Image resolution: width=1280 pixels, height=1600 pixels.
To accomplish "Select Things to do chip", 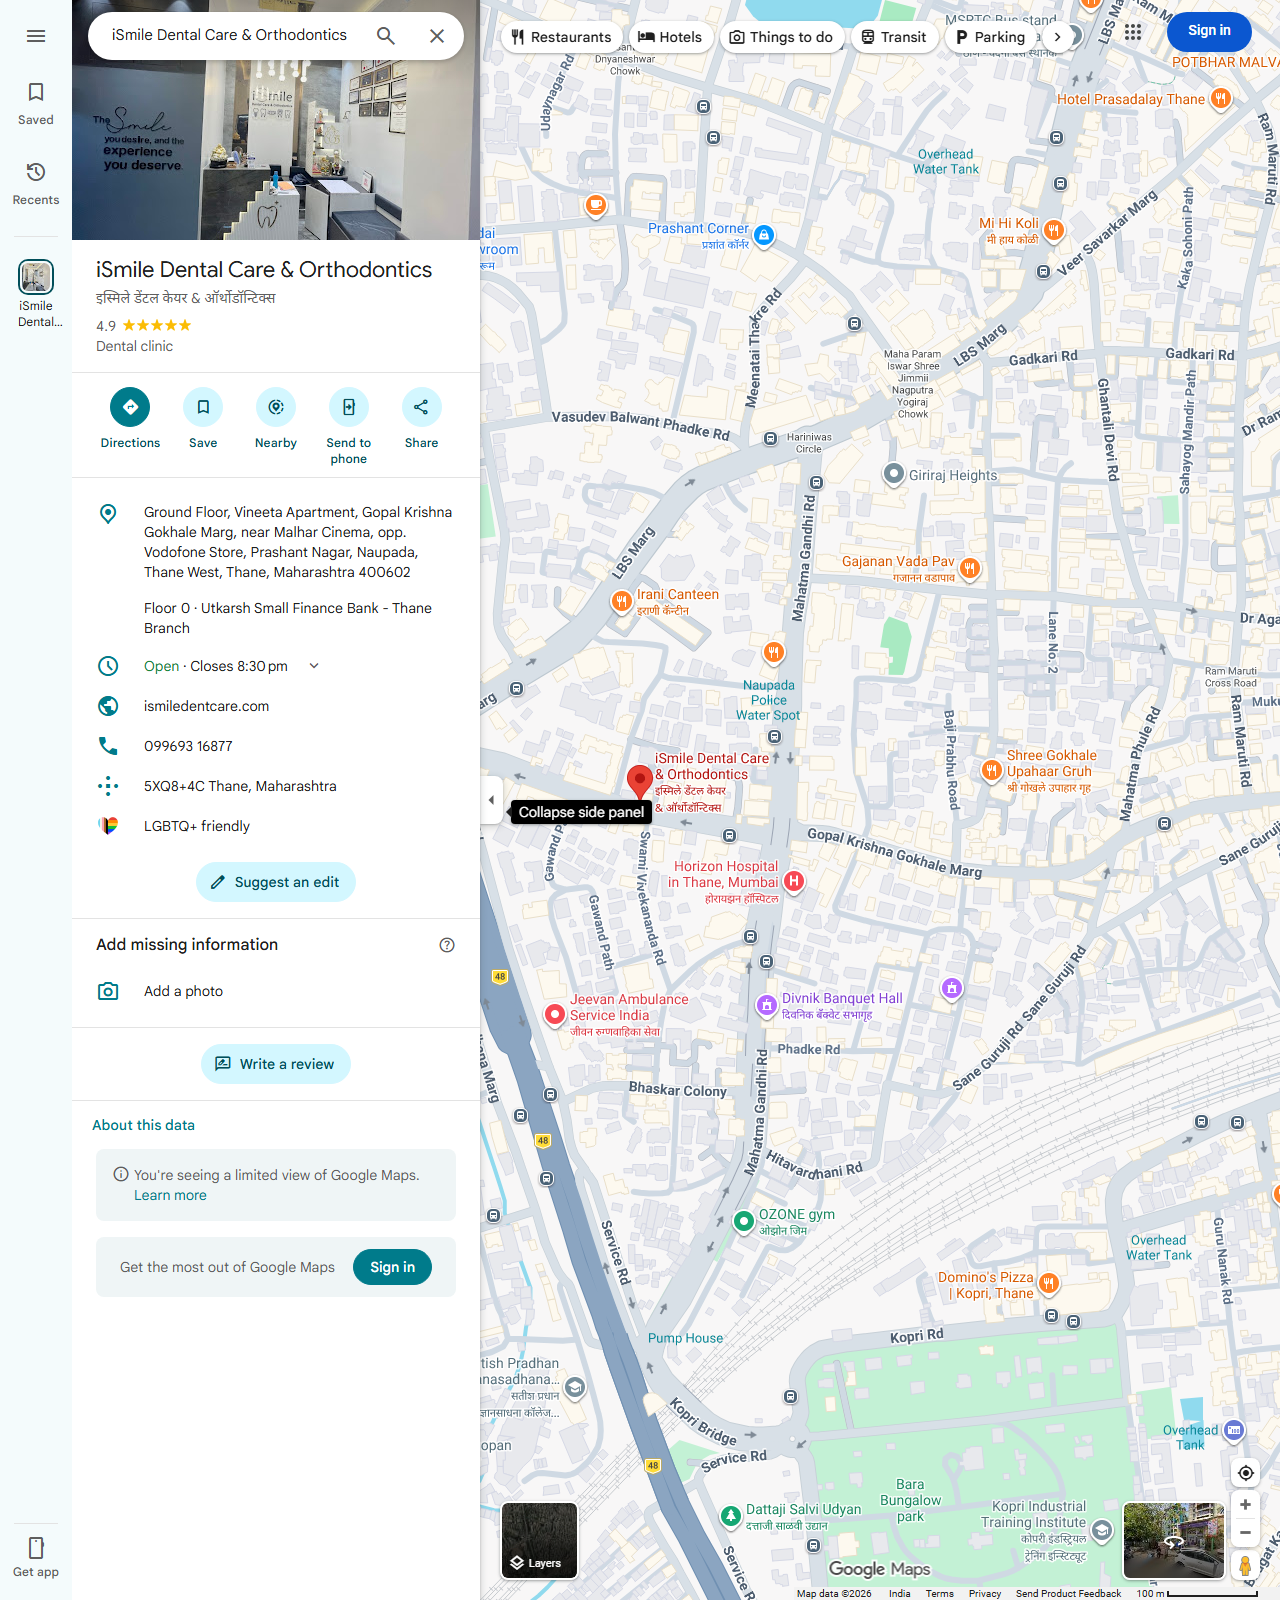I will click(781, 37).
